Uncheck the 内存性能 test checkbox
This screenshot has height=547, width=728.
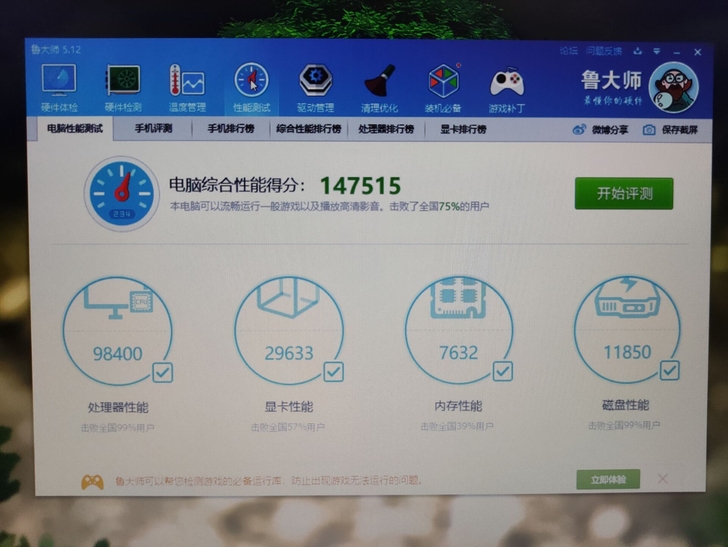502,371
